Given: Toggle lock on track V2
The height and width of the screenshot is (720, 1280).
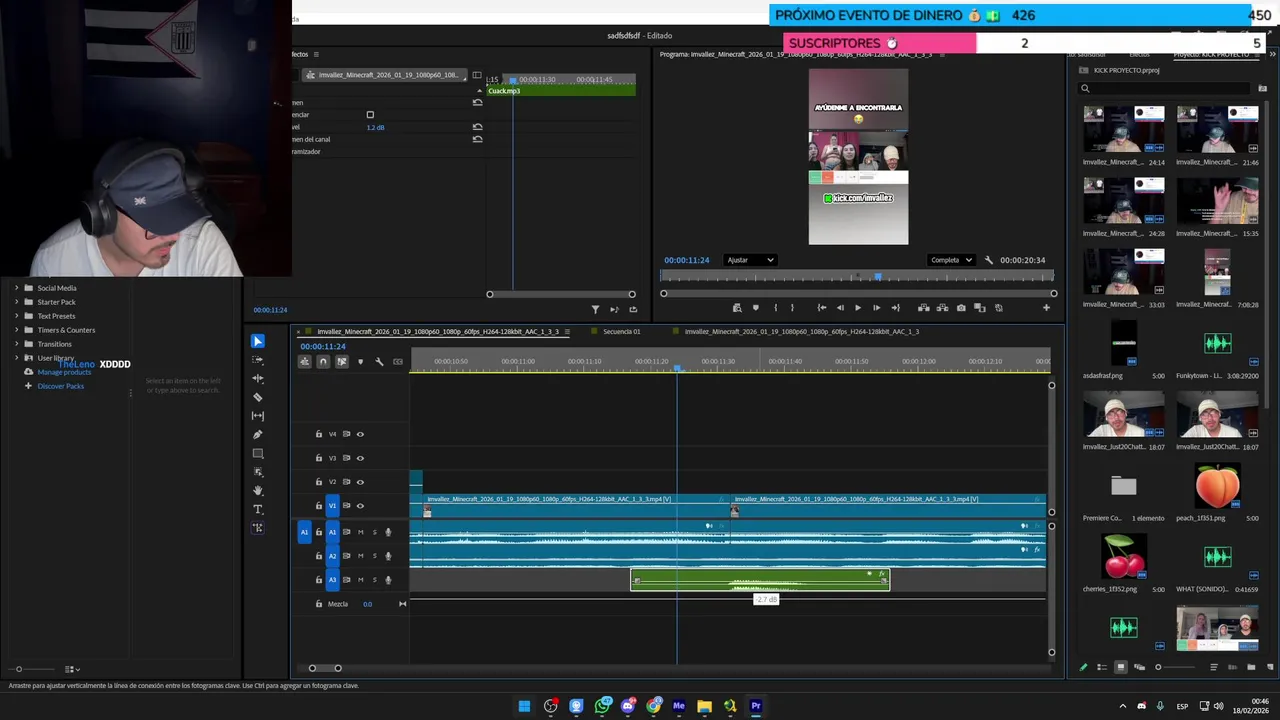Looking at the screenshot, I should 319,482.
